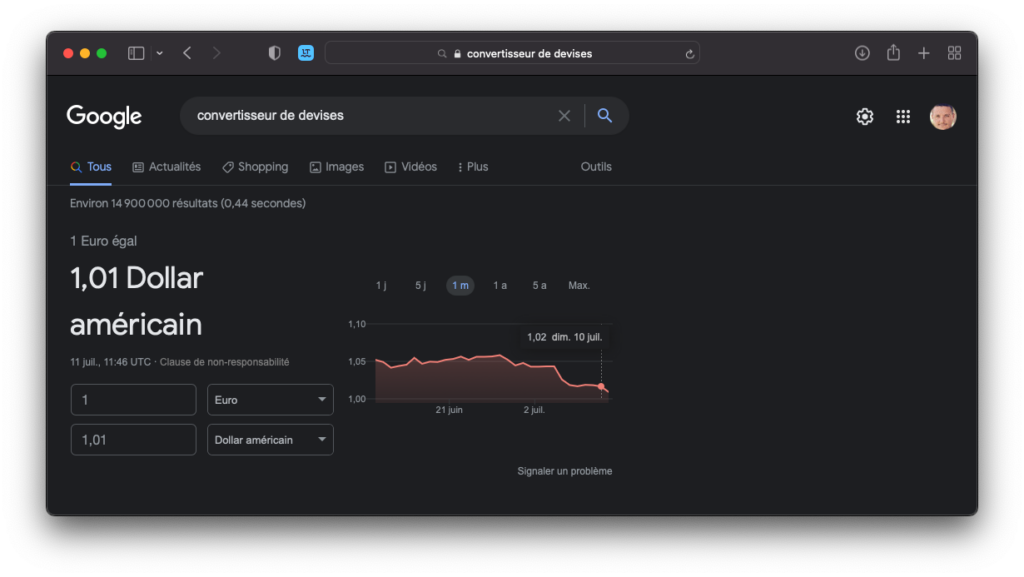Switch to the Vidéos tab
The image size is (1024, 577).
(411, 167)
